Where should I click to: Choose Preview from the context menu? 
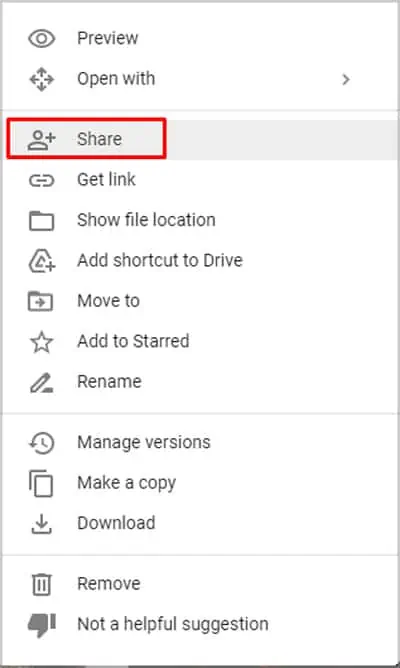[x=200, y=39]
